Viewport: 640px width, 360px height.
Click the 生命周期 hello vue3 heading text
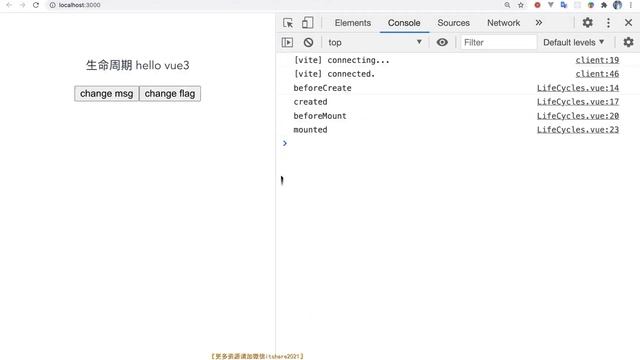click(138, 65)
